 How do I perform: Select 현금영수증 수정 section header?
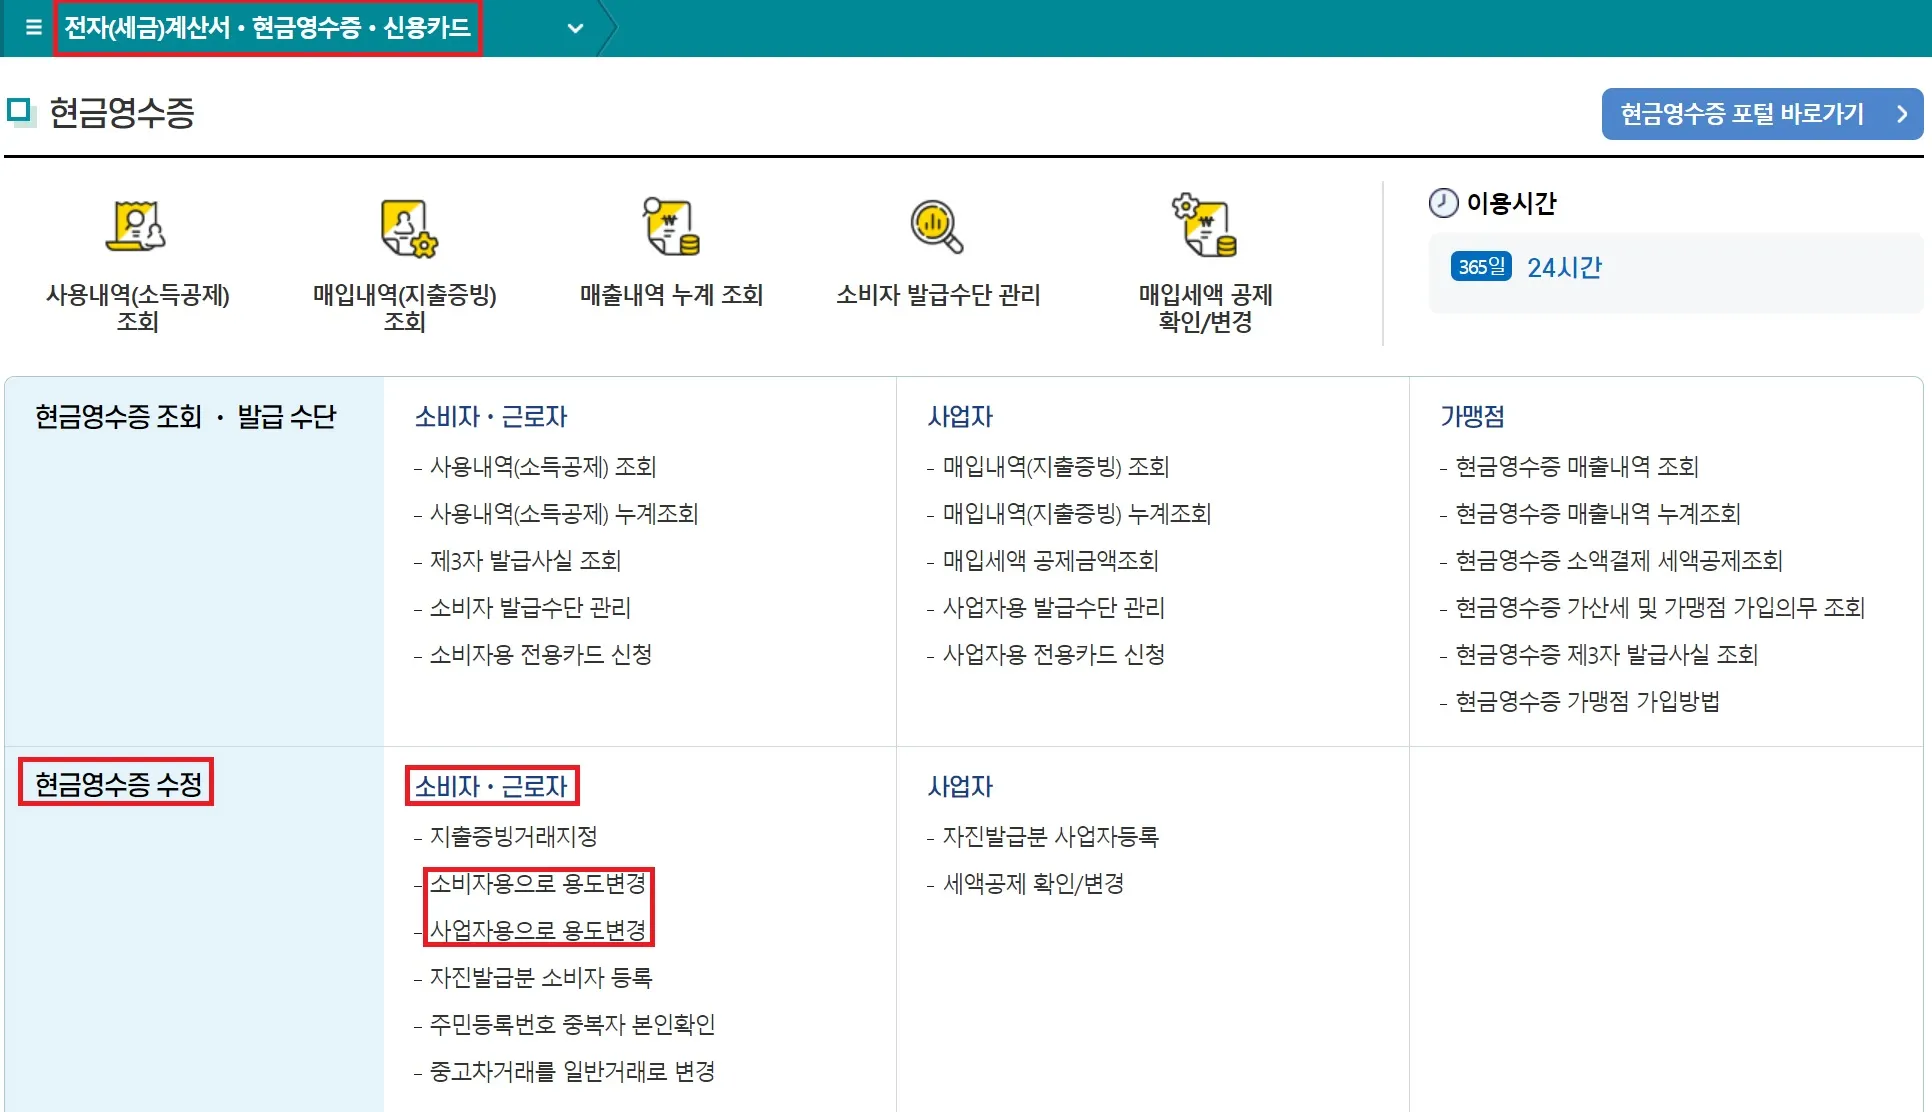(118, 784)
